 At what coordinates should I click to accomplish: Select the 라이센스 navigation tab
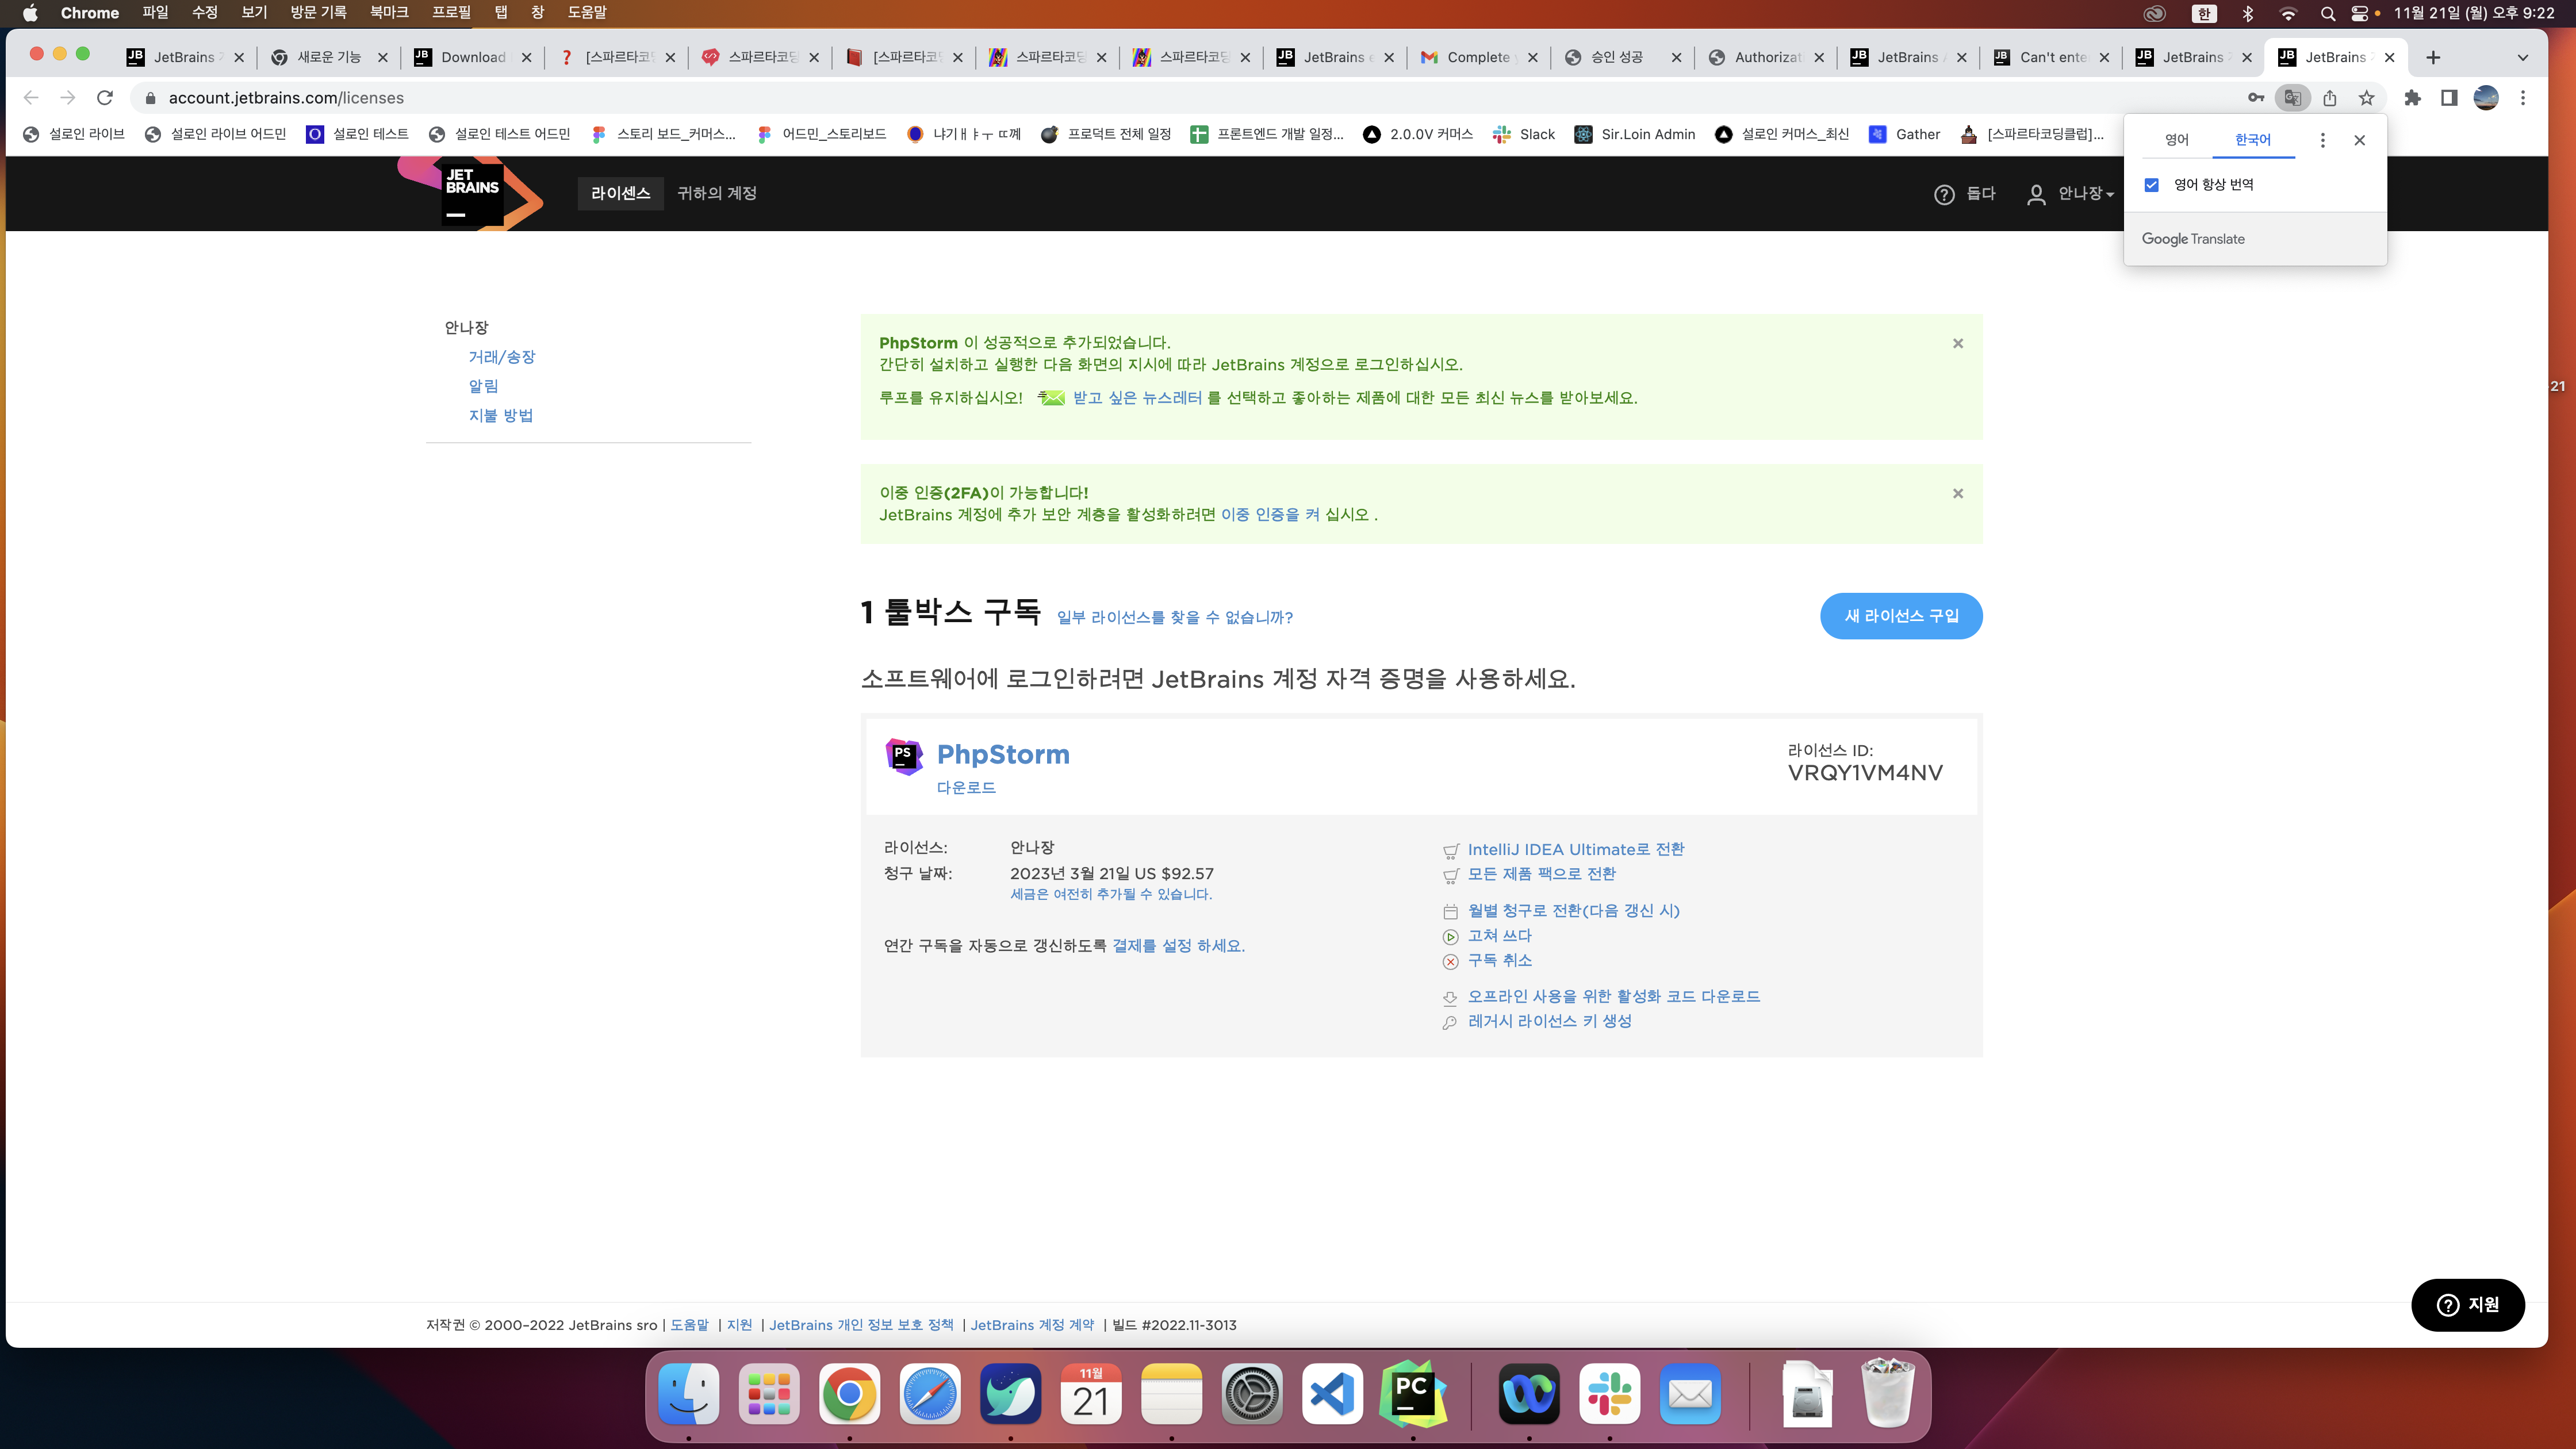coord(620,193)
